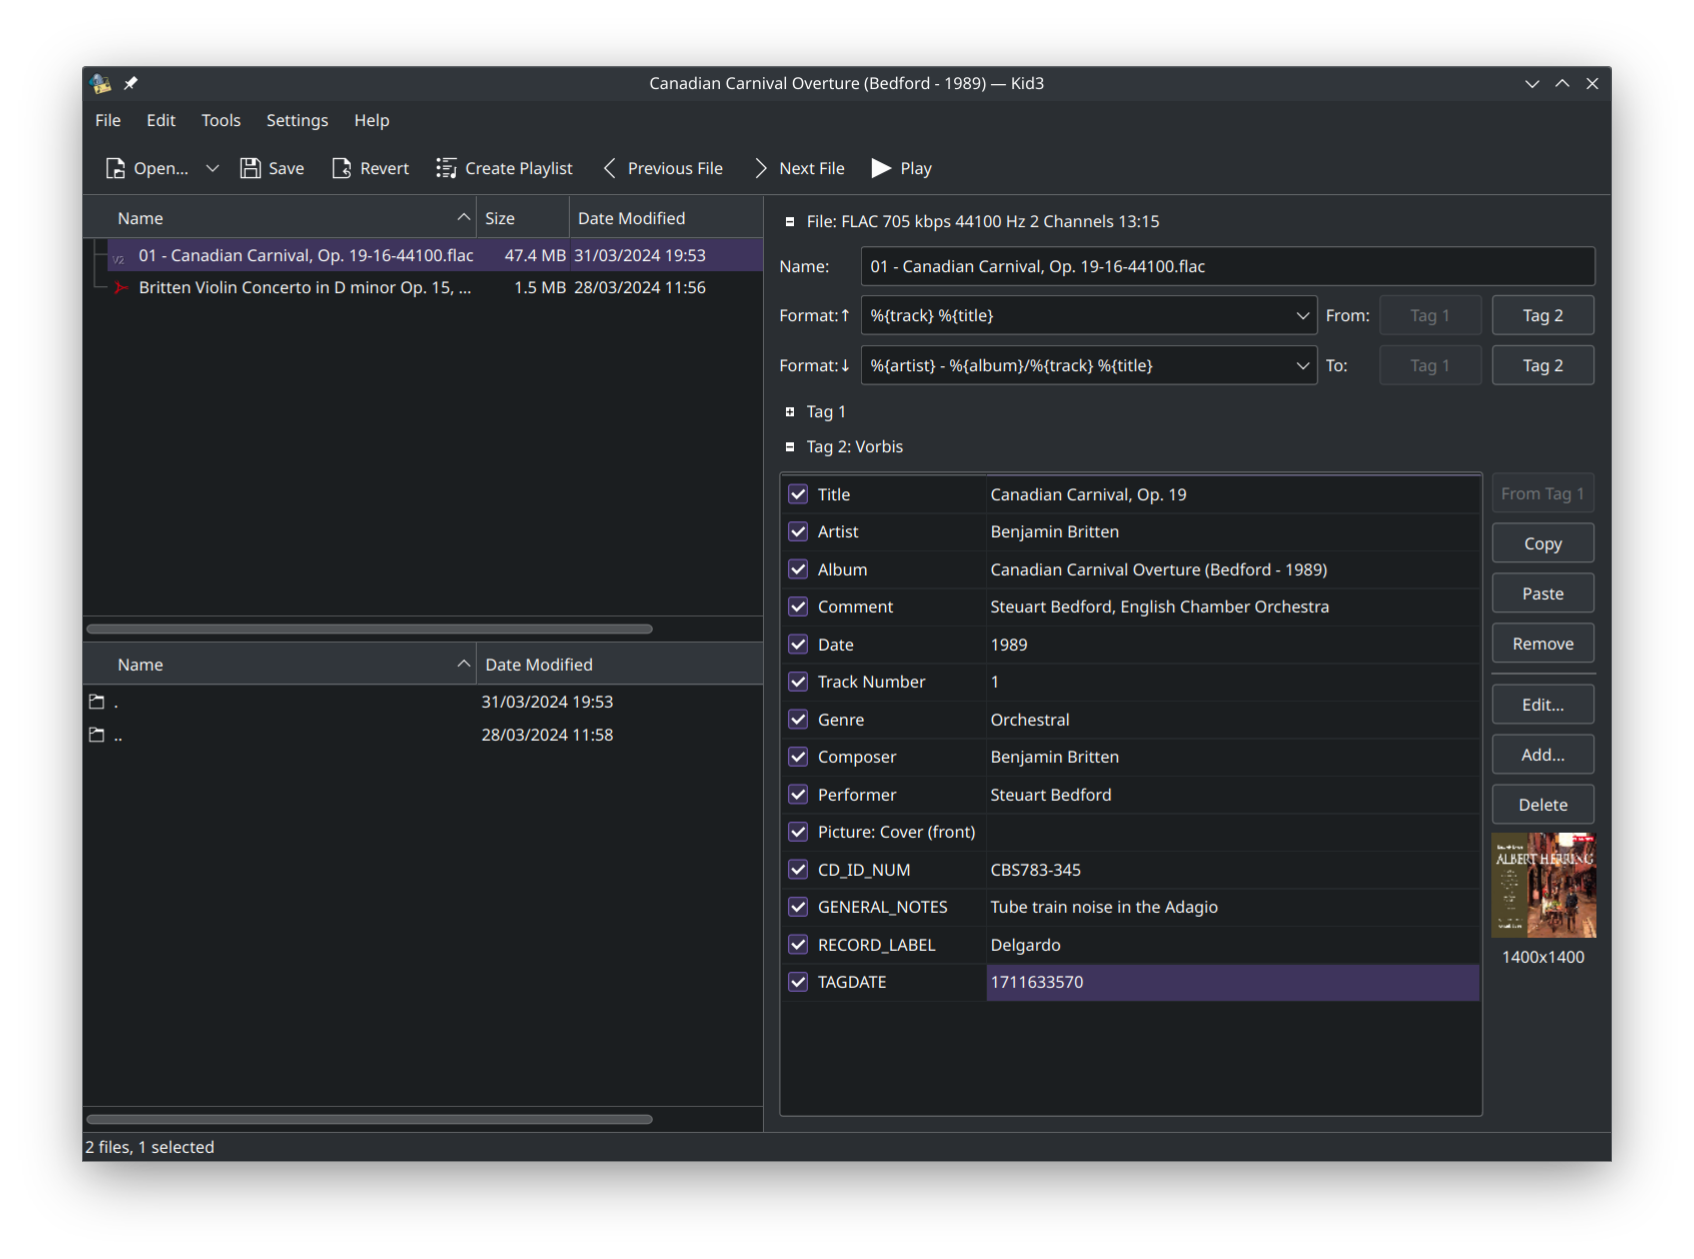Collapse the Tag 2: Vorbis section
Viewport: 1694px width, 1259px height.
click(789, 447)
